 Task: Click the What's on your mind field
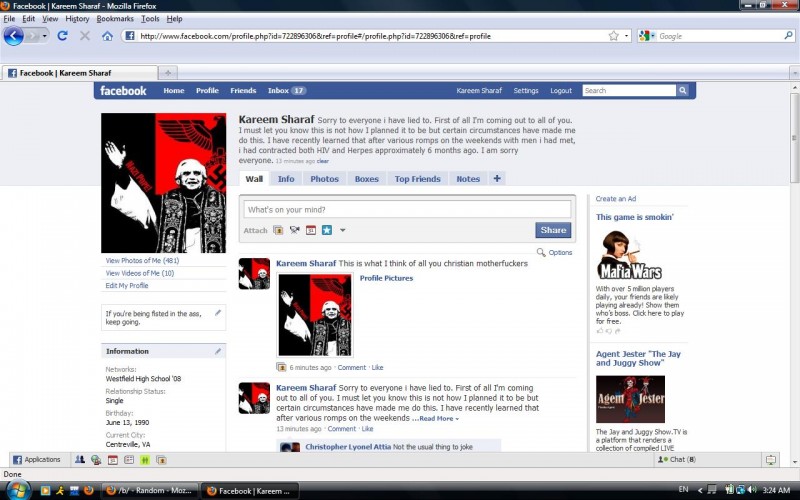coord(407,209)
